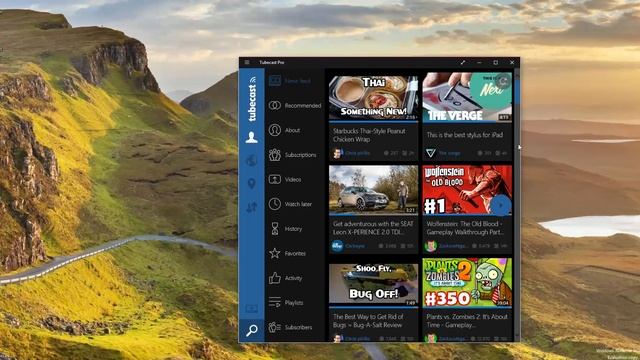
Task: Open The Verge stylus video thumbnail
Action: point(467,98)
